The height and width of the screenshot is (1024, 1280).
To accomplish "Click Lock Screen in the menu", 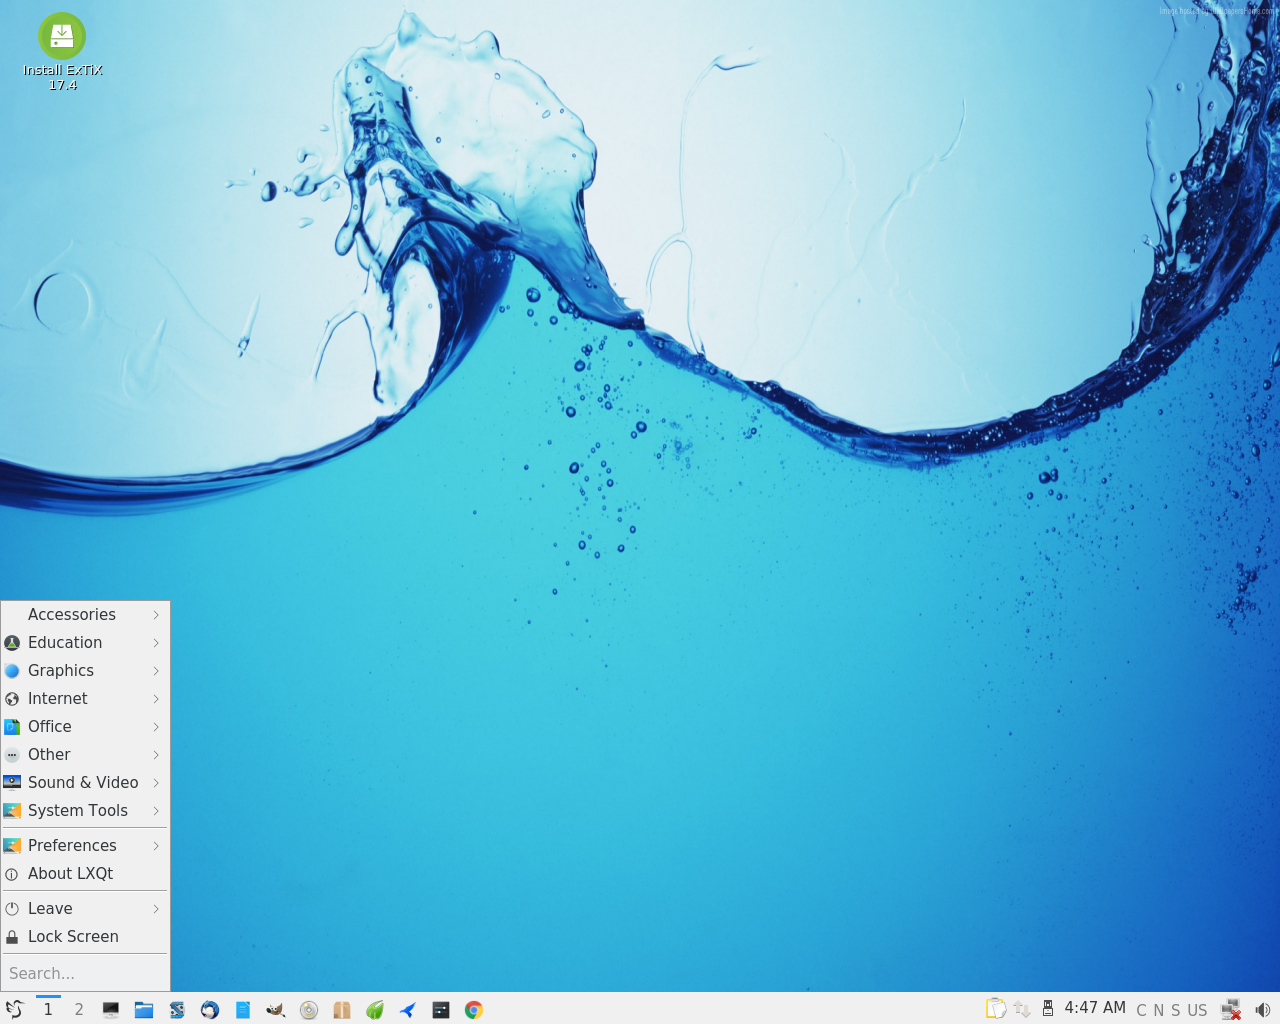I will pos(85,937).
